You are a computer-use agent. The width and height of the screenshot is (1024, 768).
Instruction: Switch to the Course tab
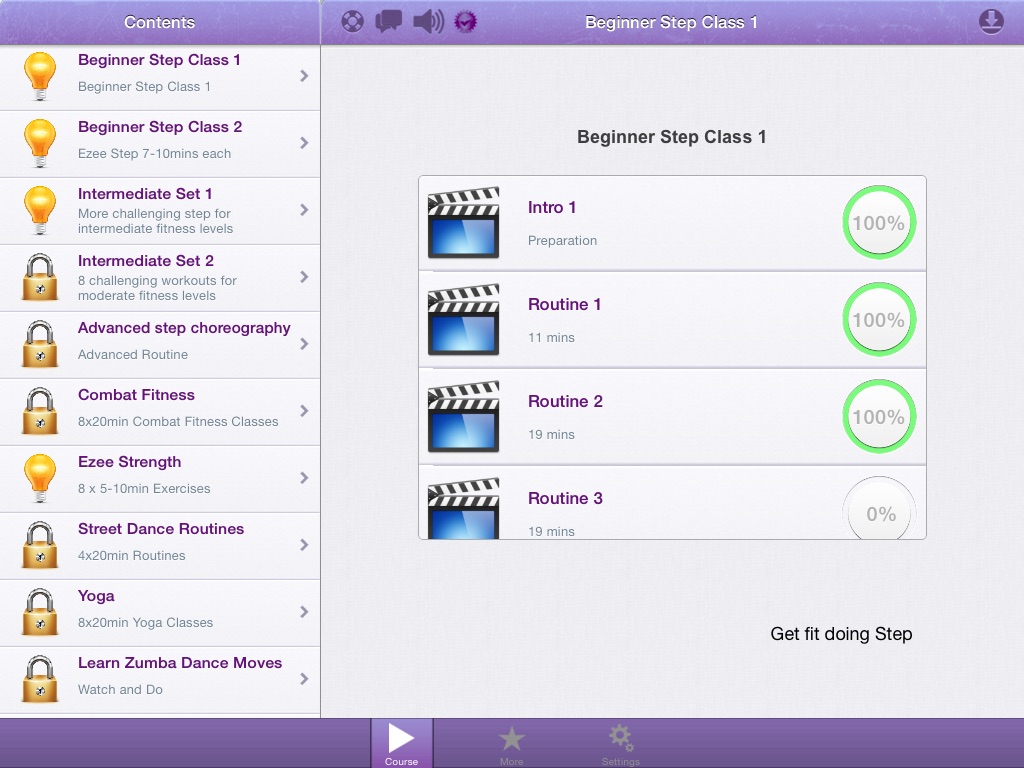pyautogui.click(x=402, y=743)
